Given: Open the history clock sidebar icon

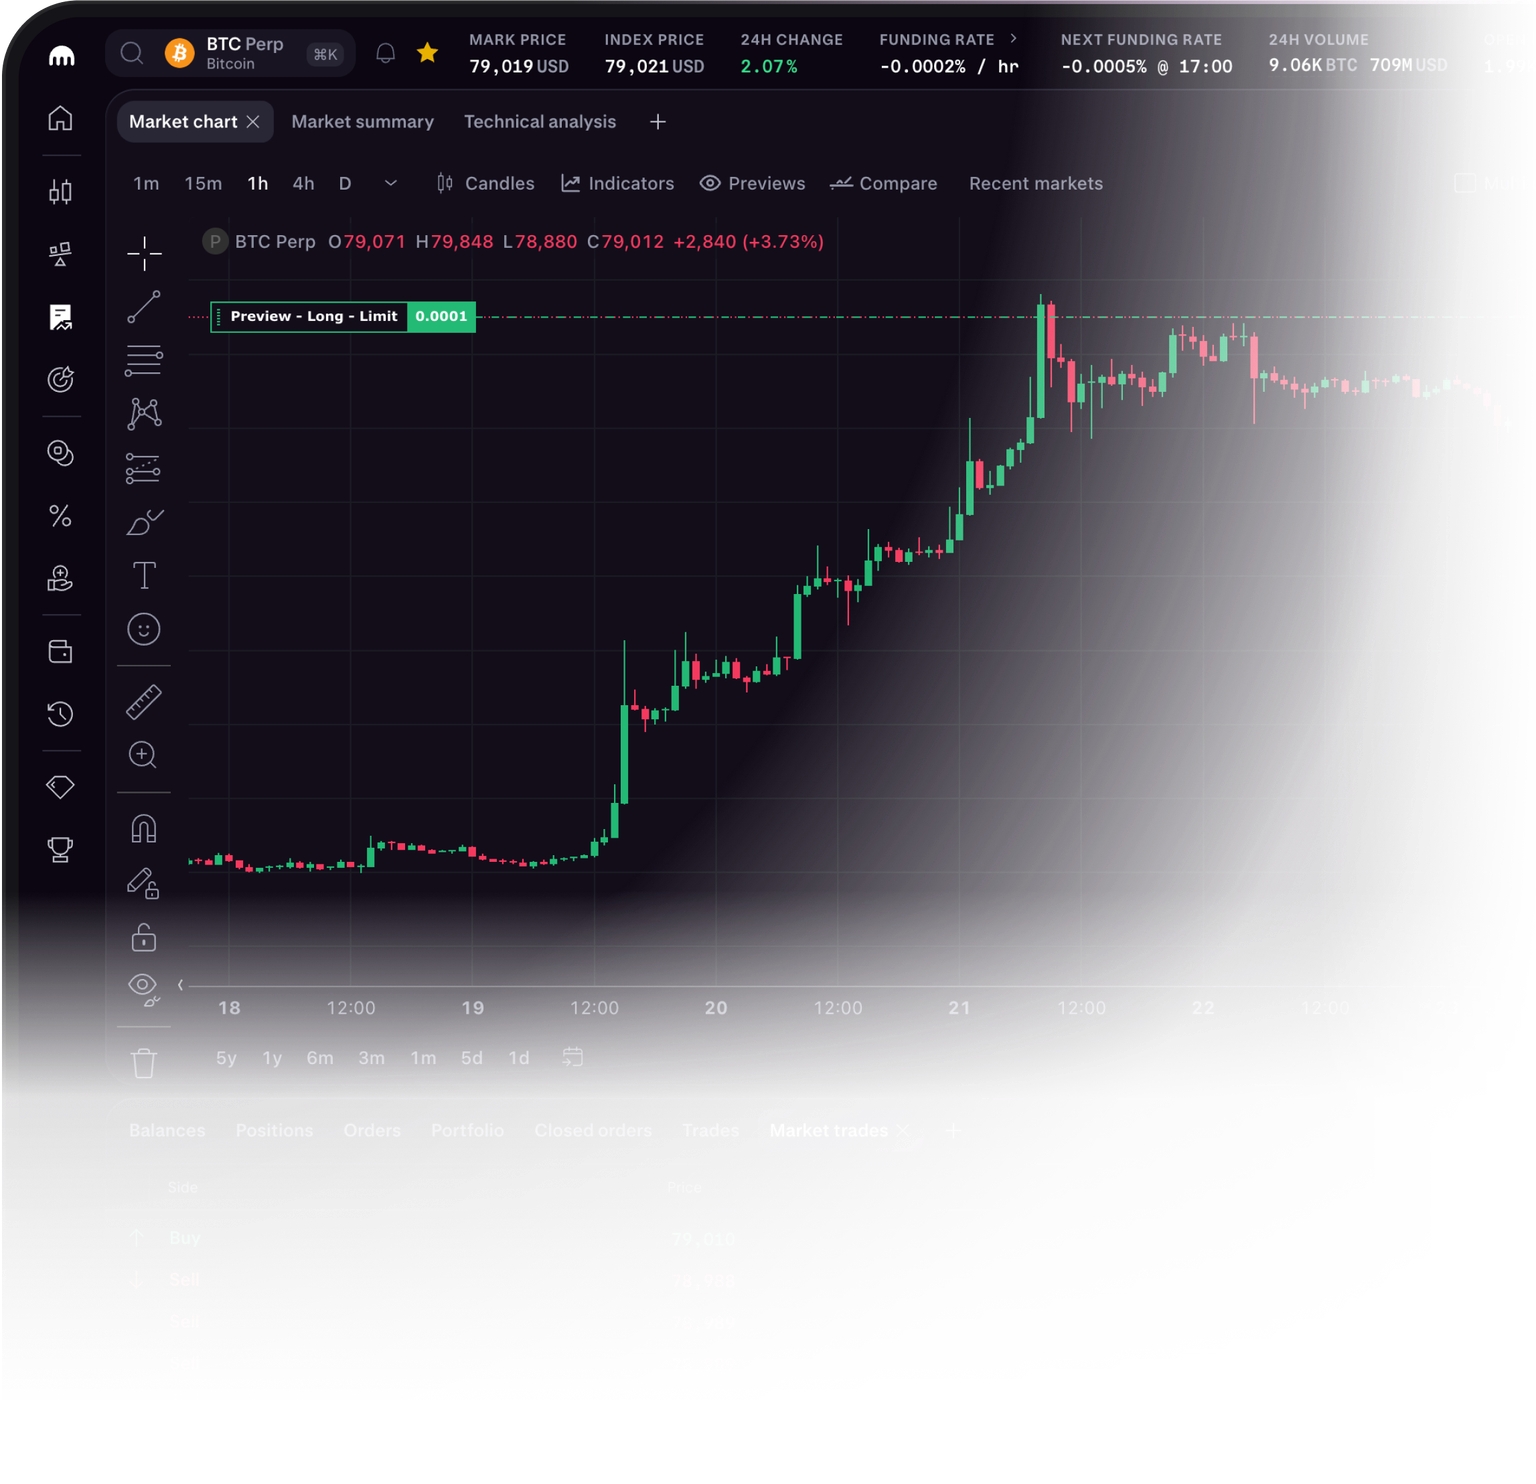Looking at the screenshot, I should pos(60,714).
